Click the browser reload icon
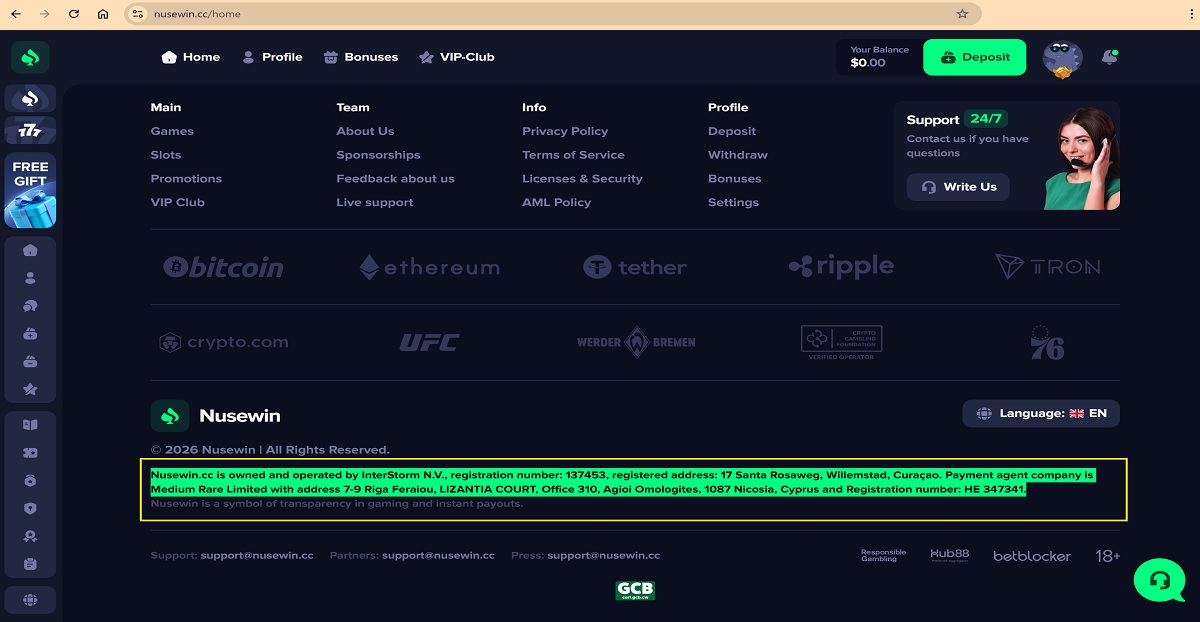 coord(73,14)
